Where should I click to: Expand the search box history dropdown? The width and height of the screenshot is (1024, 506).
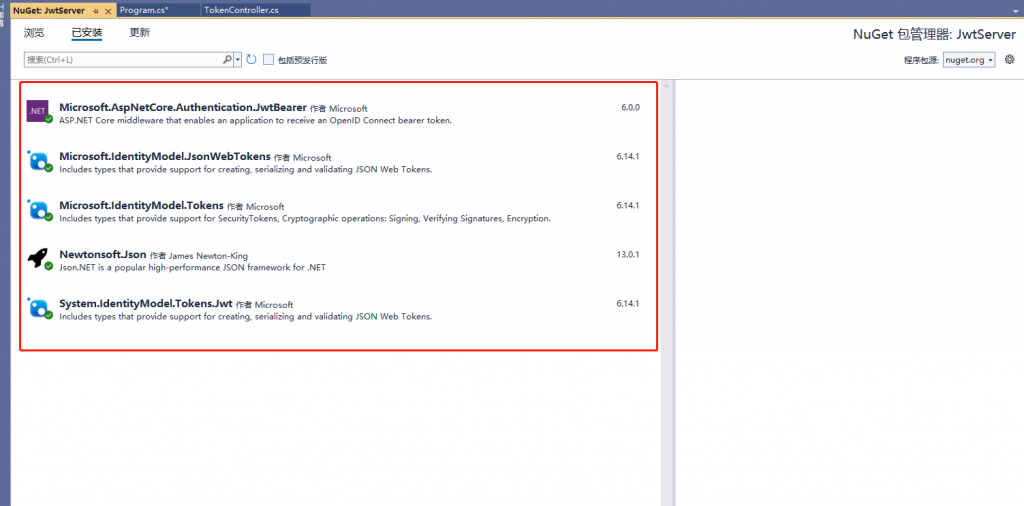click(x=238, y=59)
